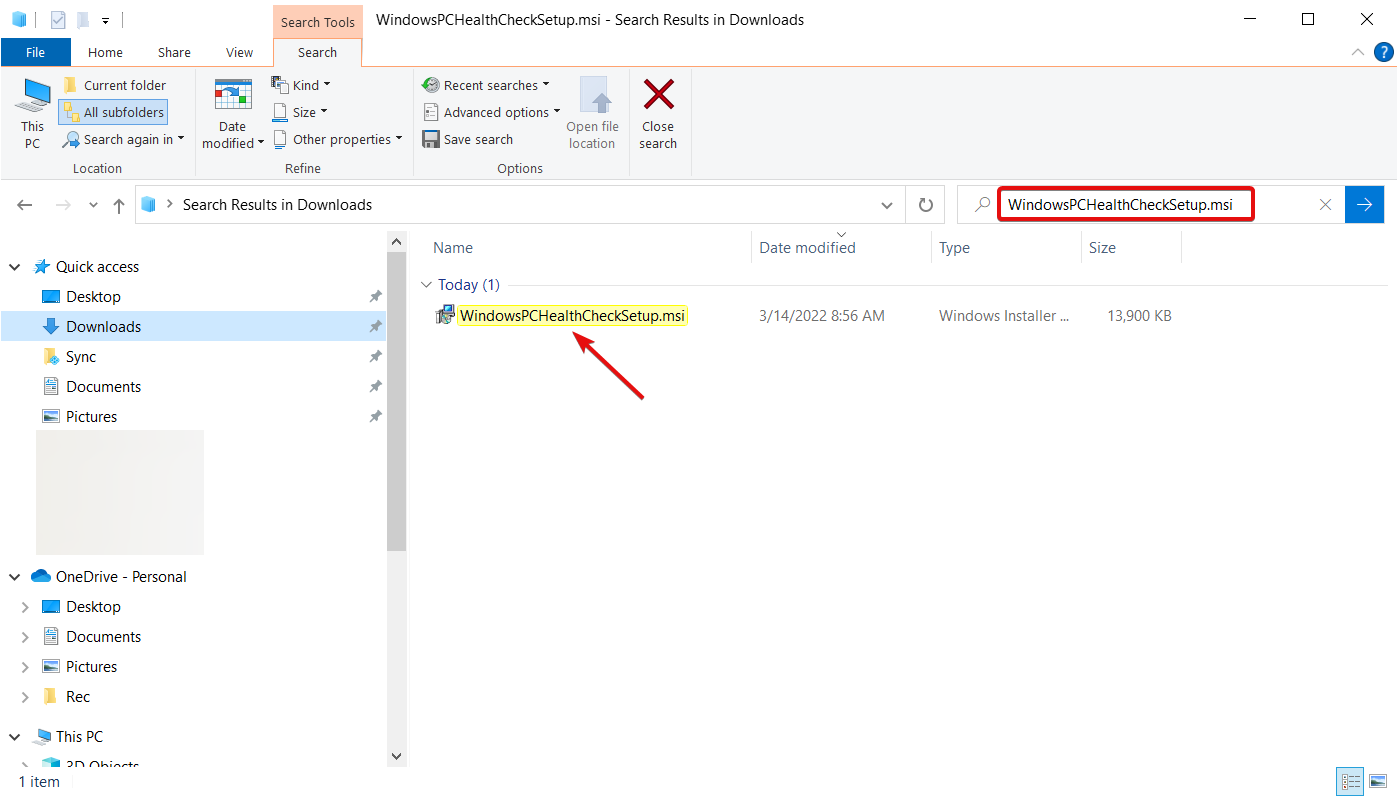The image size is (1398, 797).
Task: Expand Pictures under OneDrive
Action: (26, 667)
